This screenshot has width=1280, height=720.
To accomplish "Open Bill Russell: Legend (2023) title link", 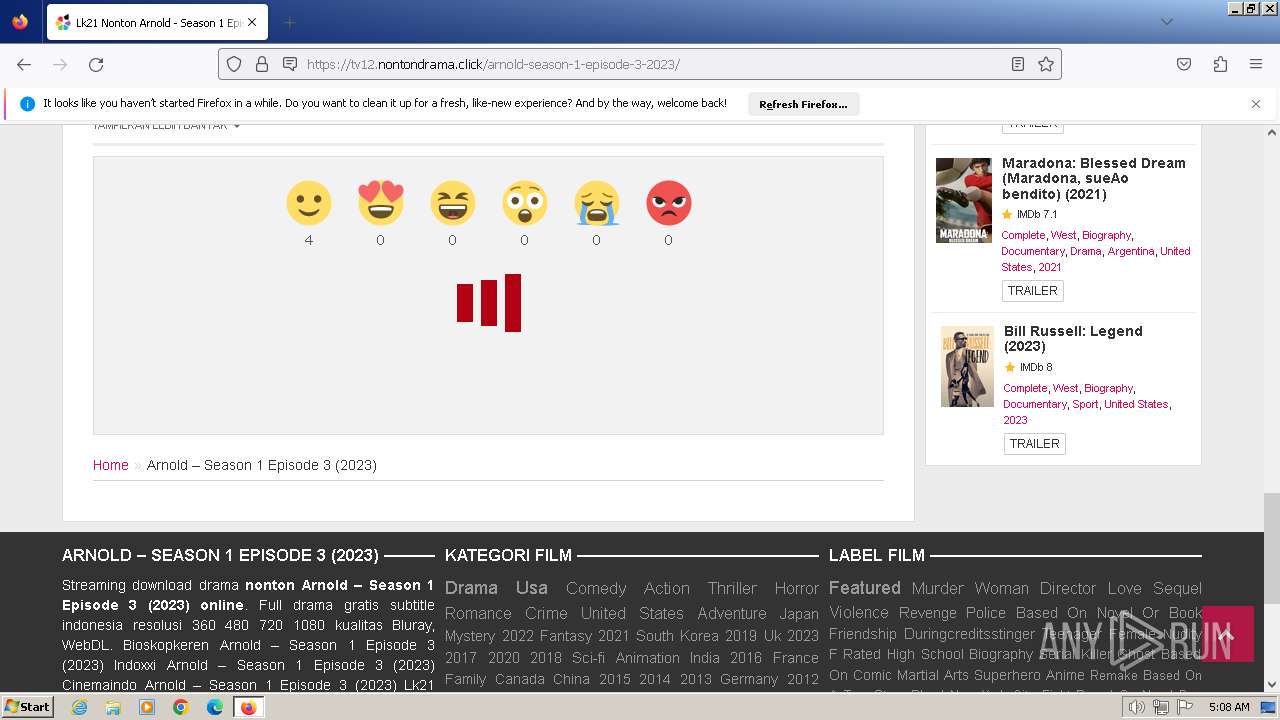I will [x=1073, y=338].
